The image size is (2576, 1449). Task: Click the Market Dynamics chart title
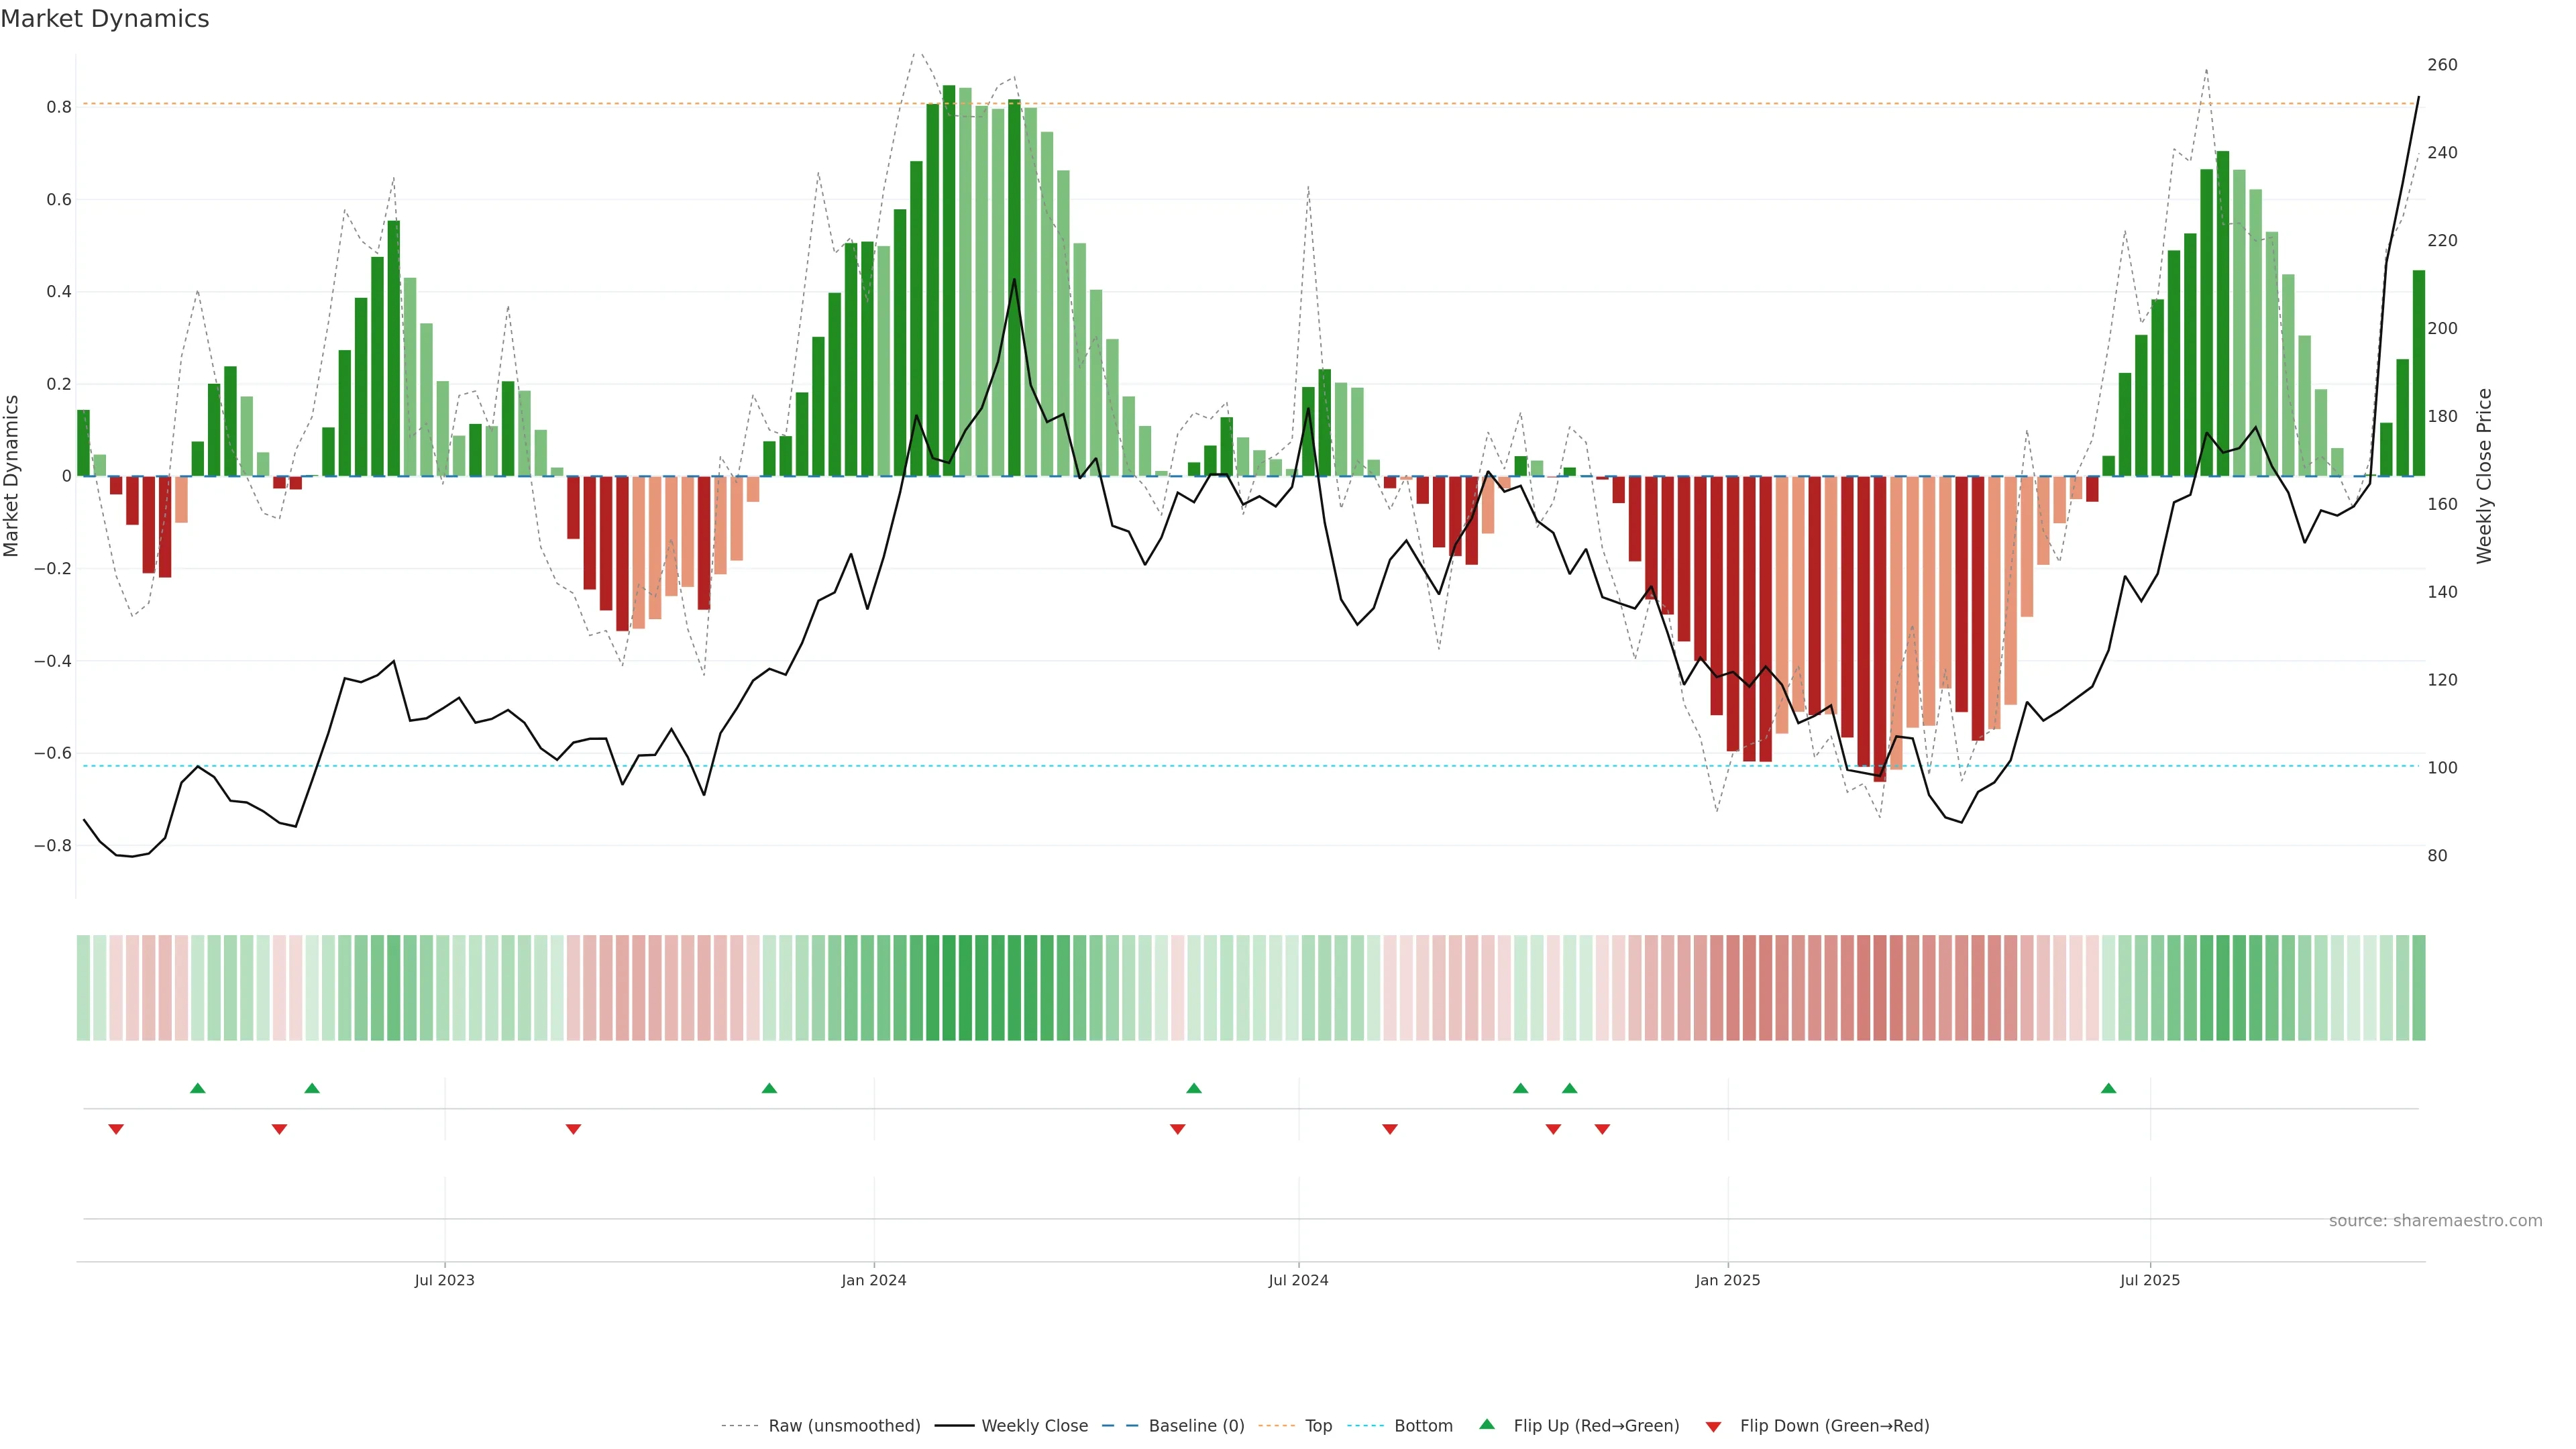(x=105, y=19)
